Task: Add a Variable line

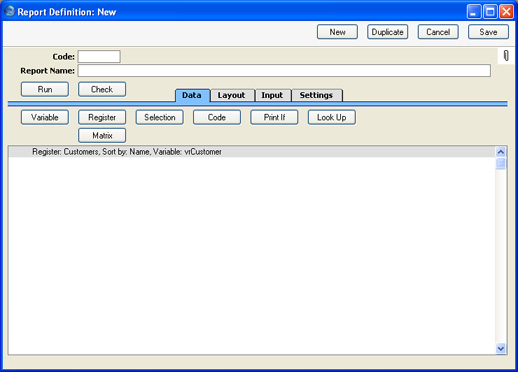Action: coord(45,117)
